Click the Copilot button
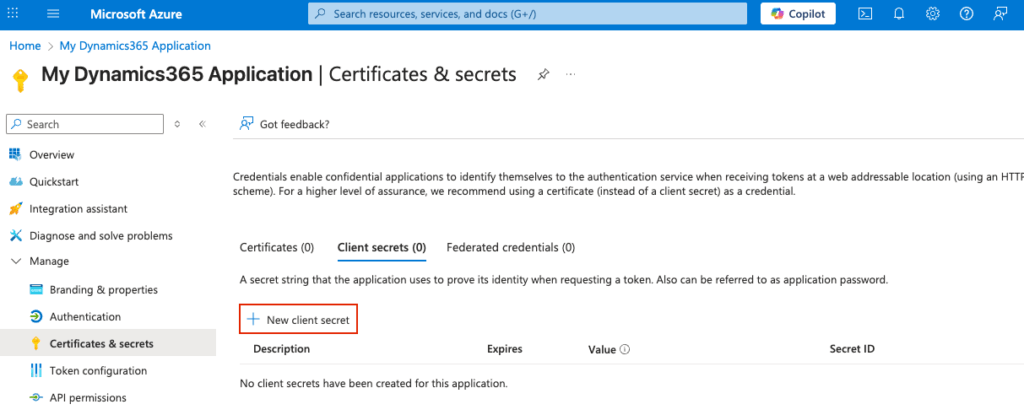Viewport: 1024px width, 415px height. (x=798, y=14)
